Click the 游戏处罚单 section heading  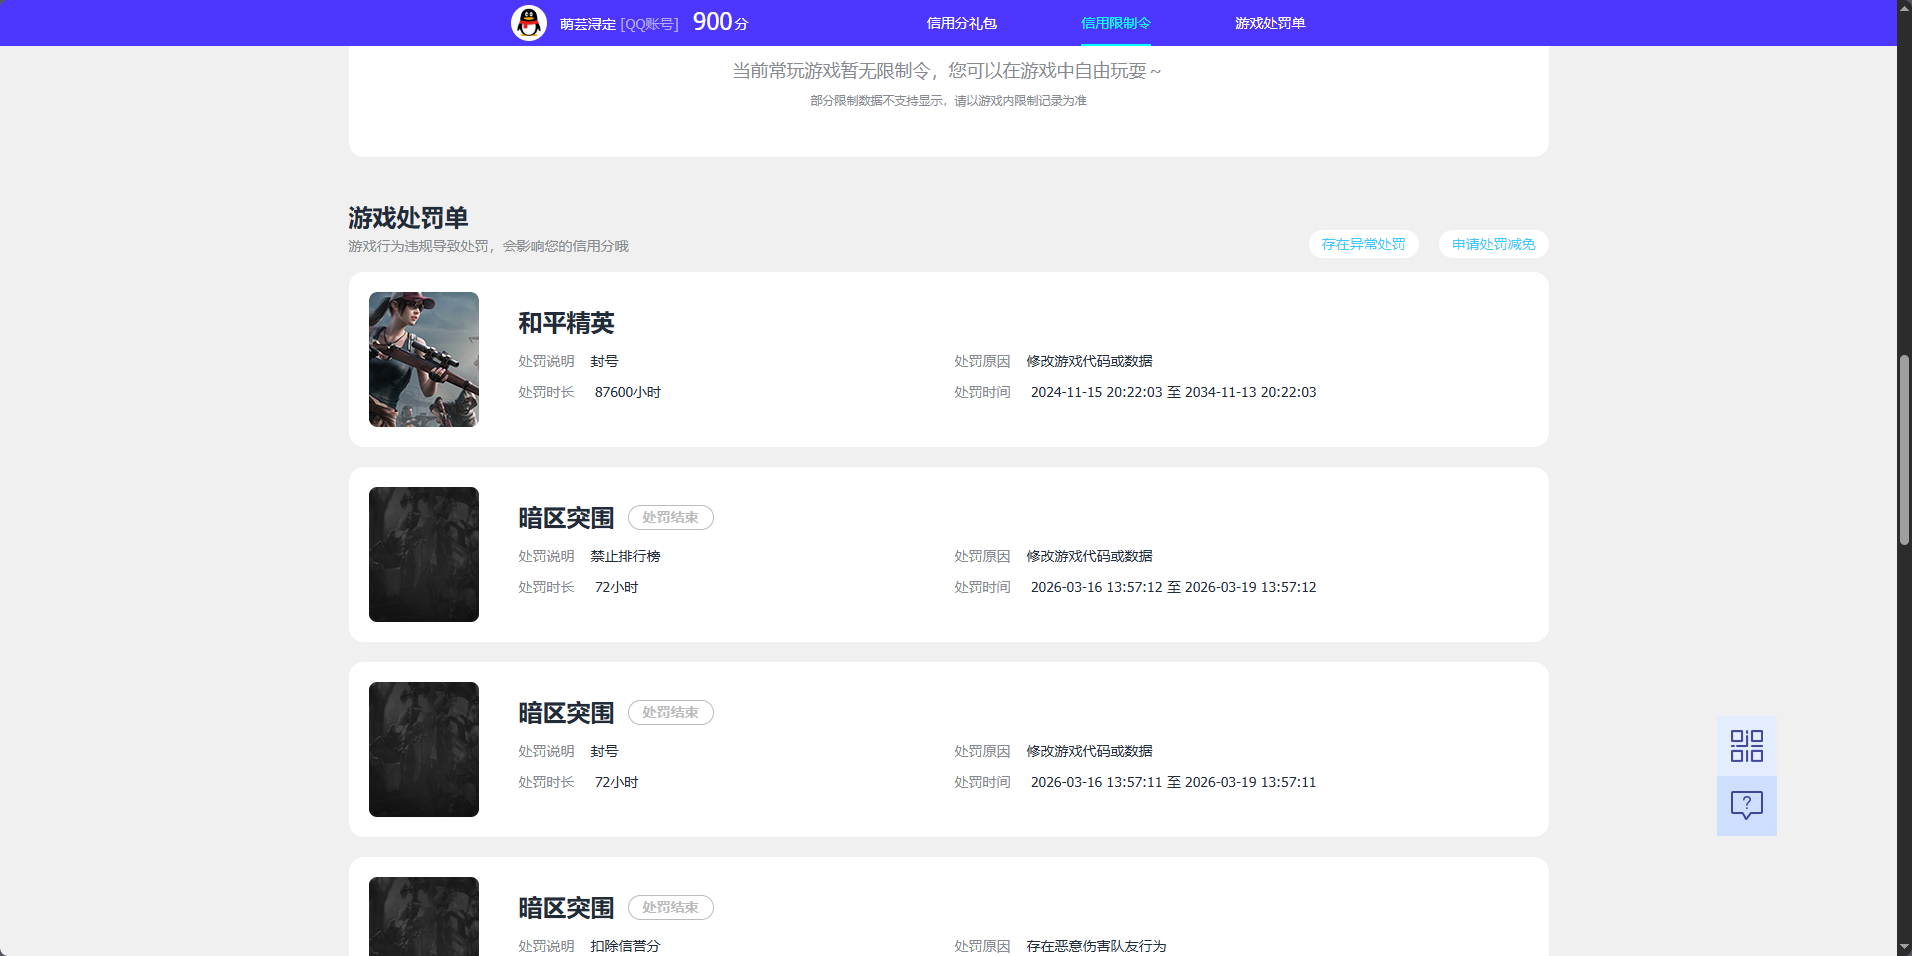[408, 218]
